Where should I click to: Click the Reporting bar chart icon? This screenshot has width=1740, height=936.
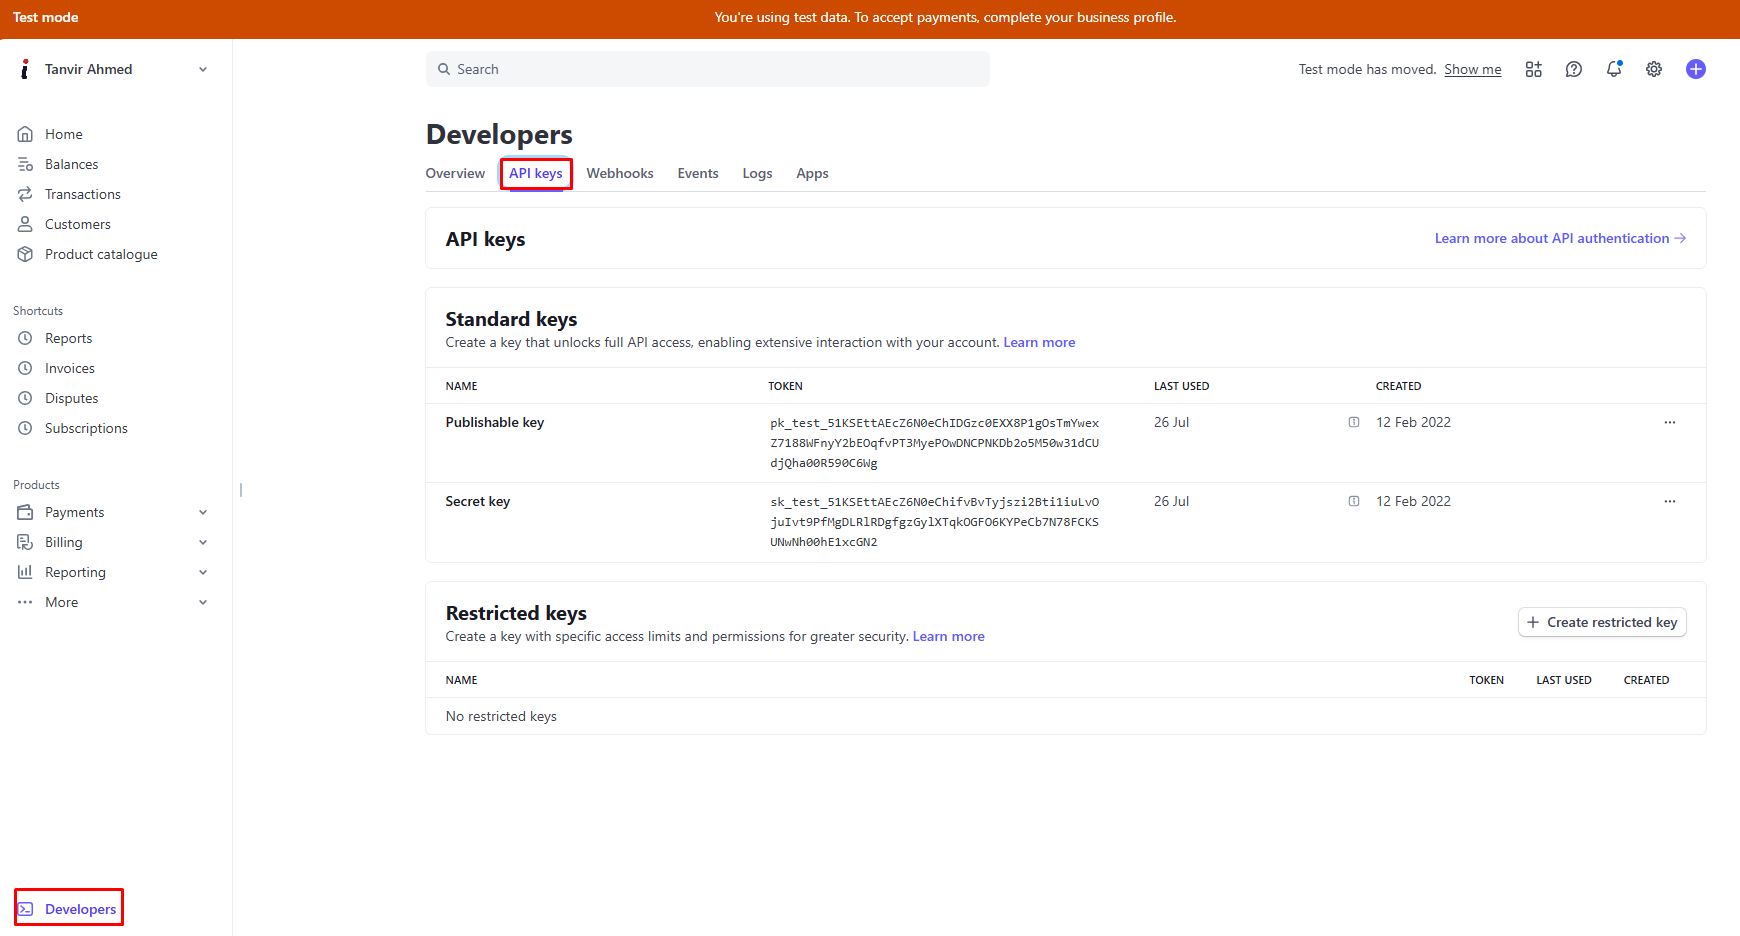tap(25, 572)
